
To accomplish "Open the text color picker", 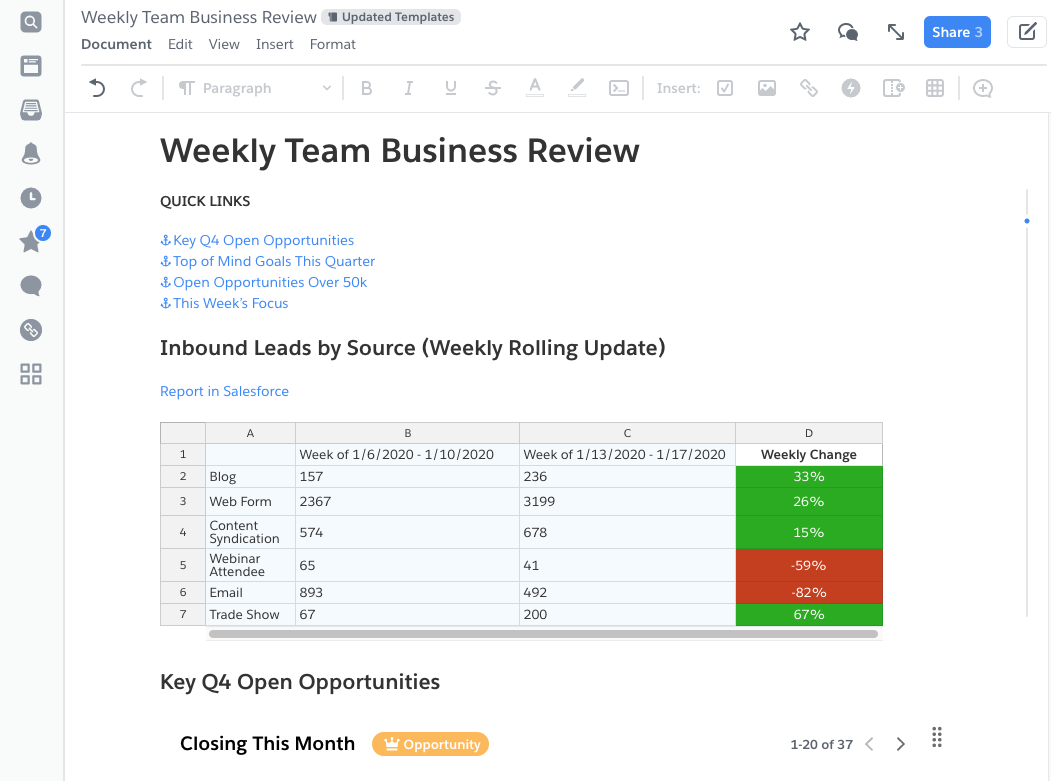I will [x=535, y=88].
